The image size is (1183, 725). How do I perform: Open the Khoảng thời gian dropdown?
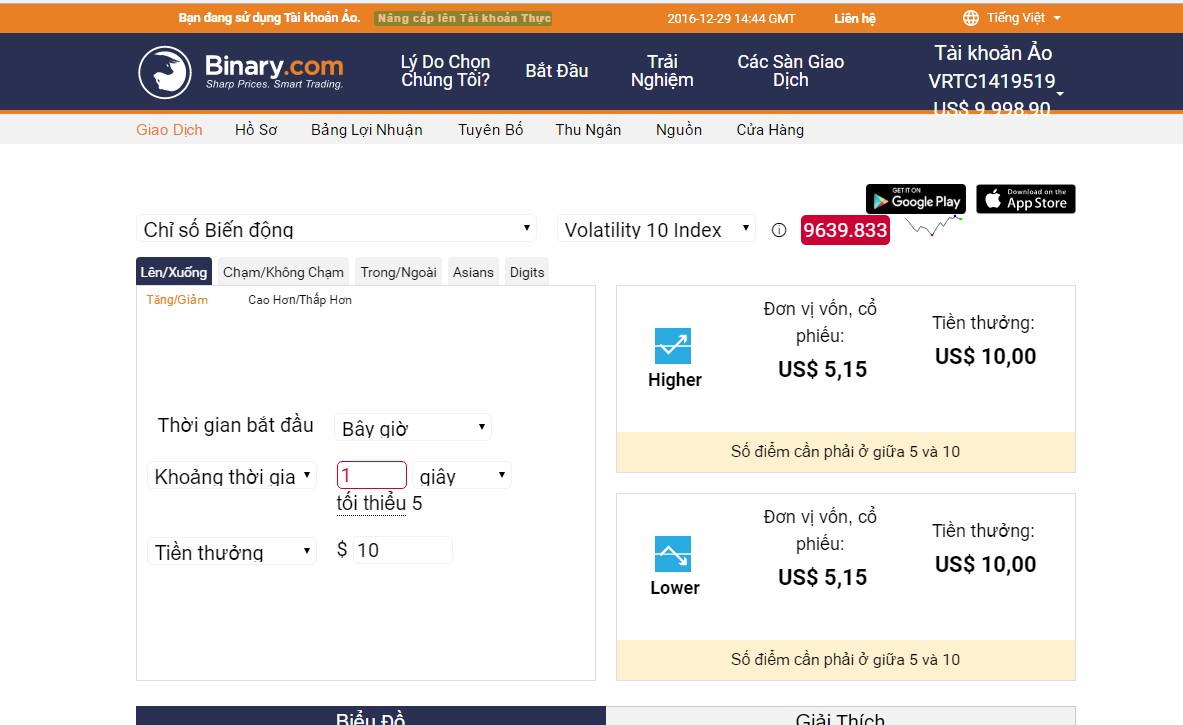coord(232,476)
